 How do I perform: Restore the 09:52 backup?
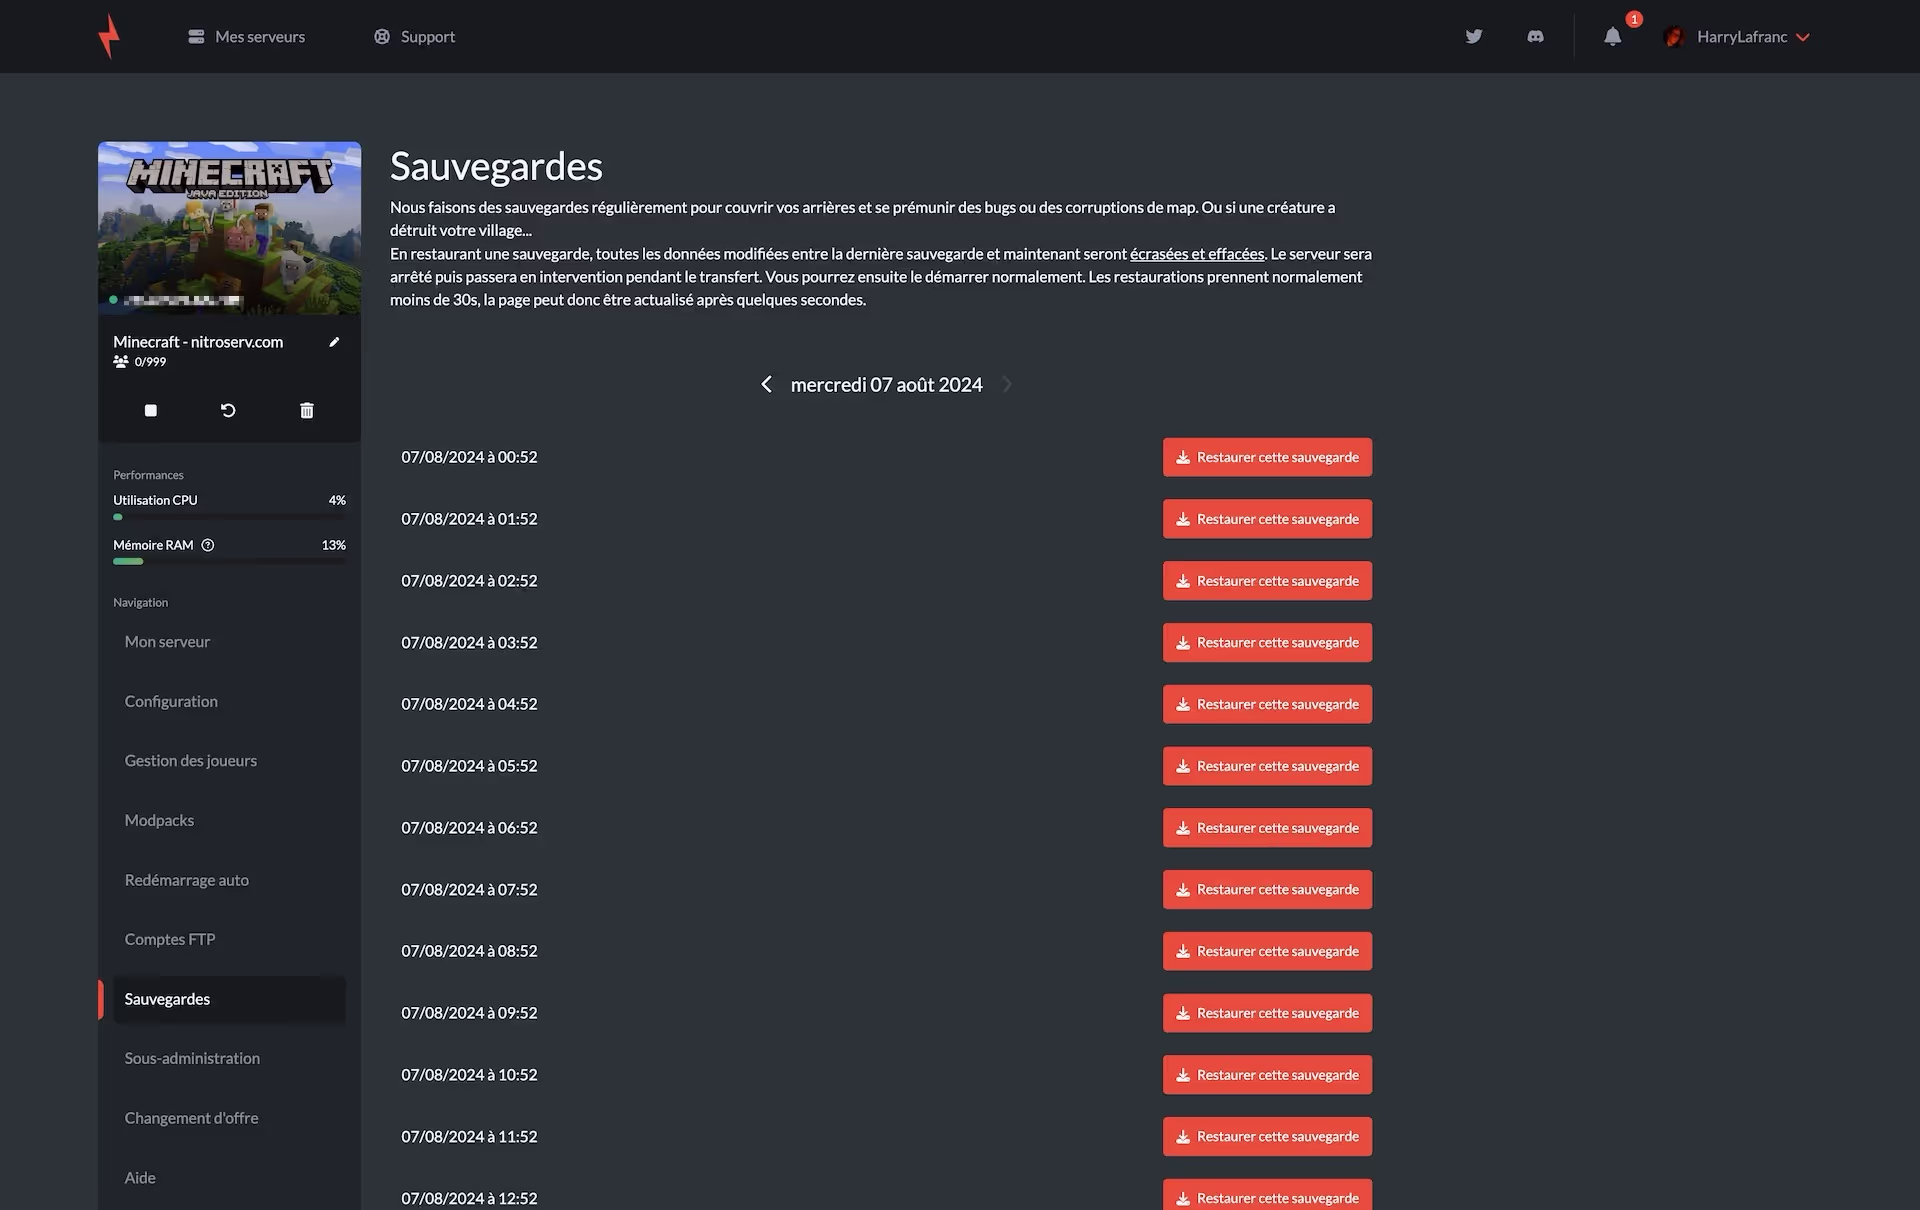click(x=1267, y=1013)
